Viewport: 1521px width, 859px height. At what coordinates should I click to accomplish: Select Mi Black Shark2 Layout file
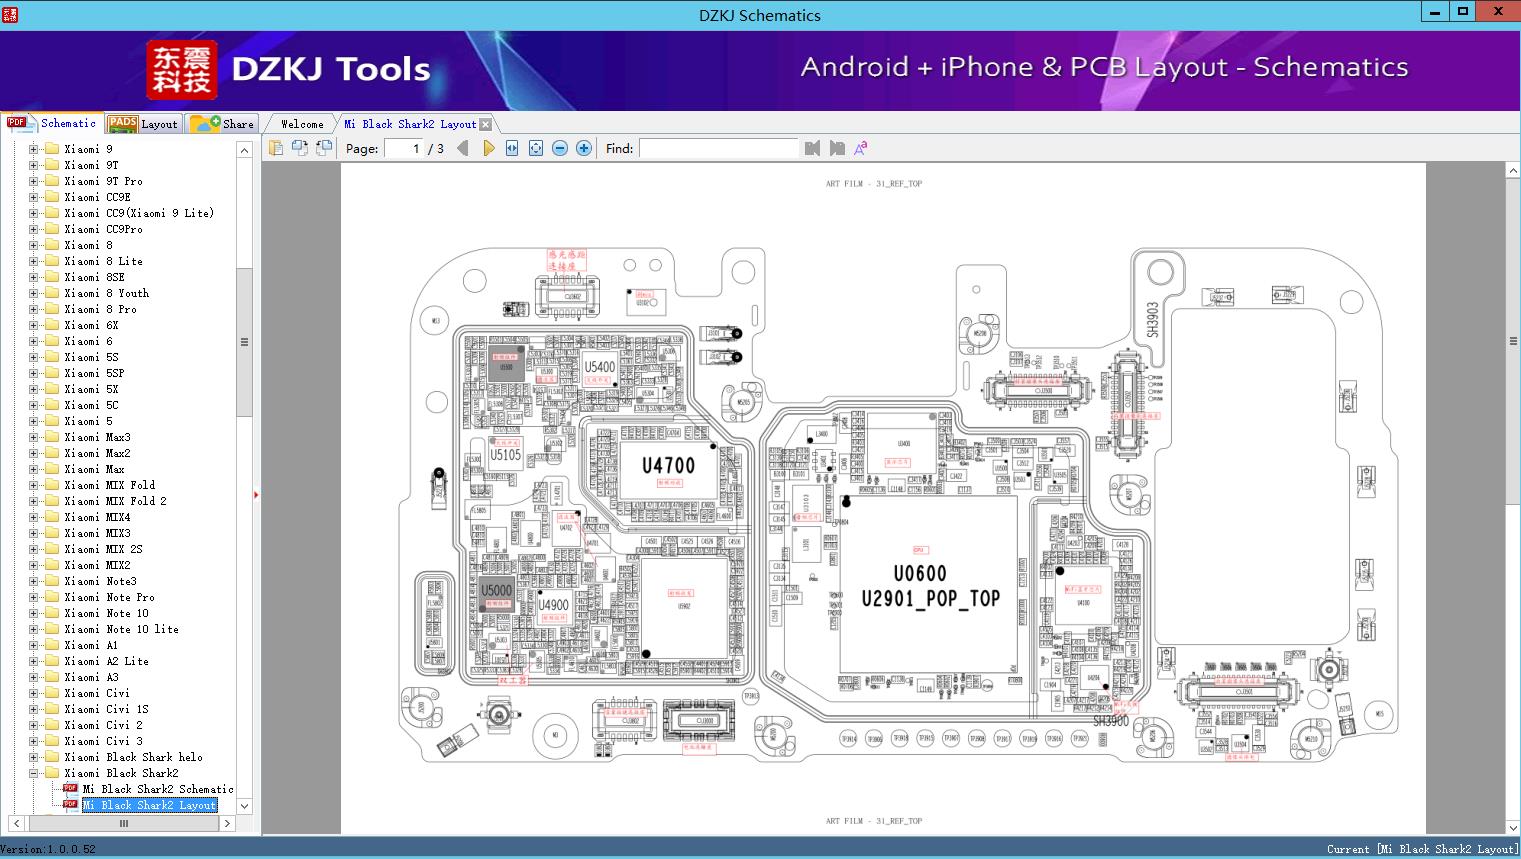150,805
